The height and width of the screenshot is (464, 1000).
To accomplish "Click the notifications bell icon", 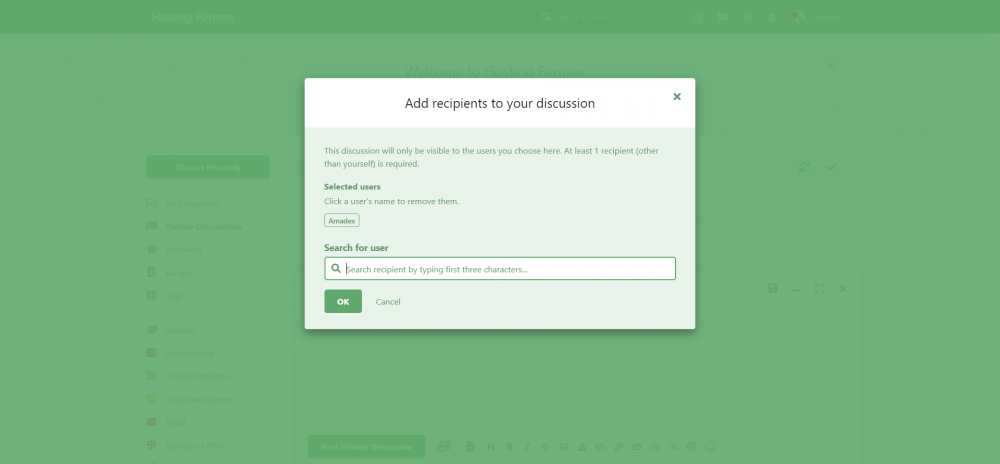I will point(771,17).
